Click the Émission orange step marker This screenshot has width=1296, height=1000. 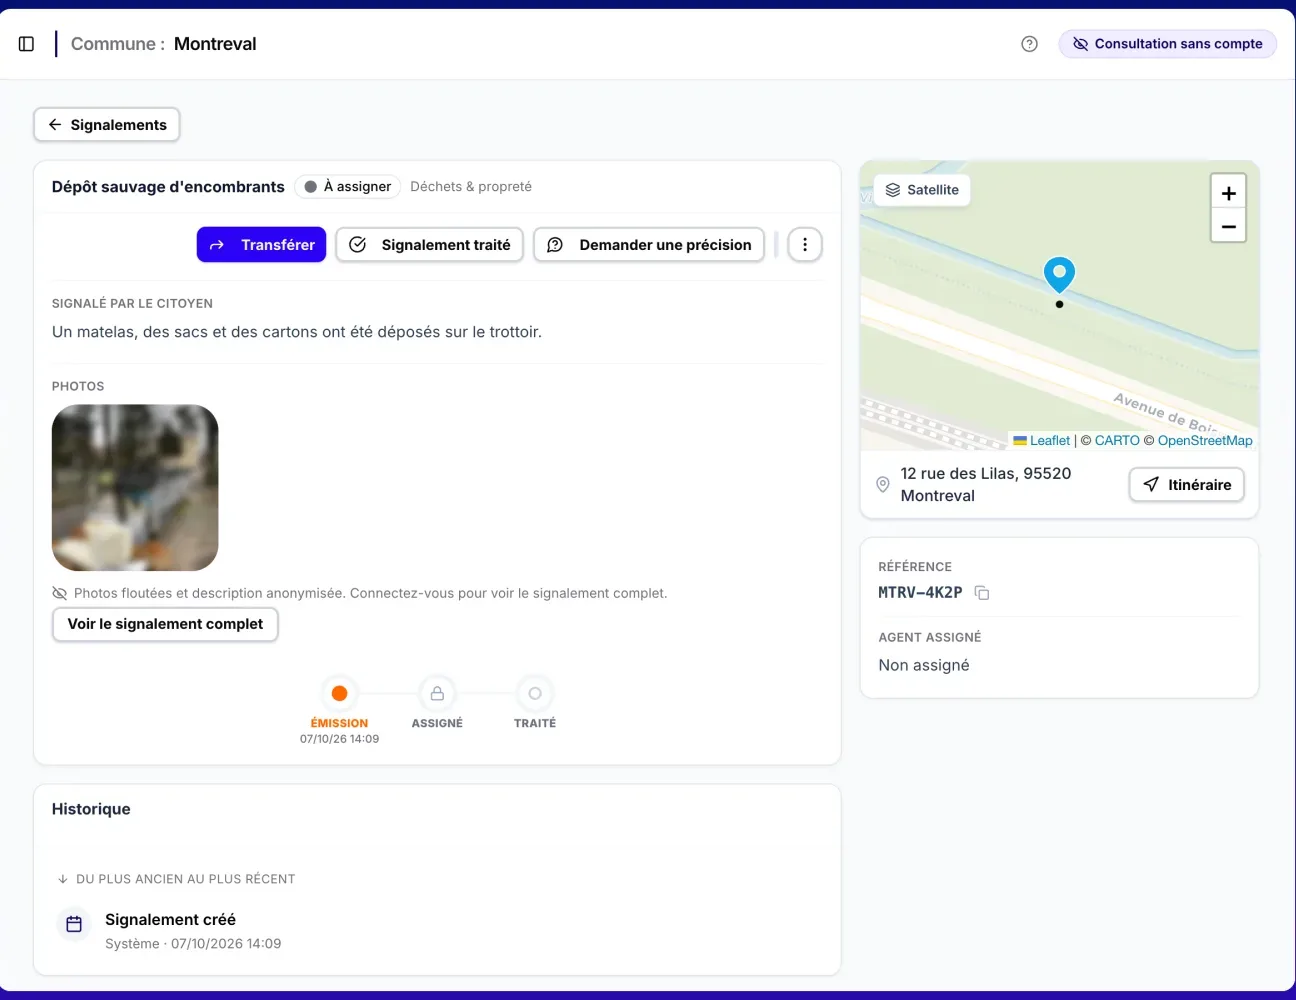339,693
